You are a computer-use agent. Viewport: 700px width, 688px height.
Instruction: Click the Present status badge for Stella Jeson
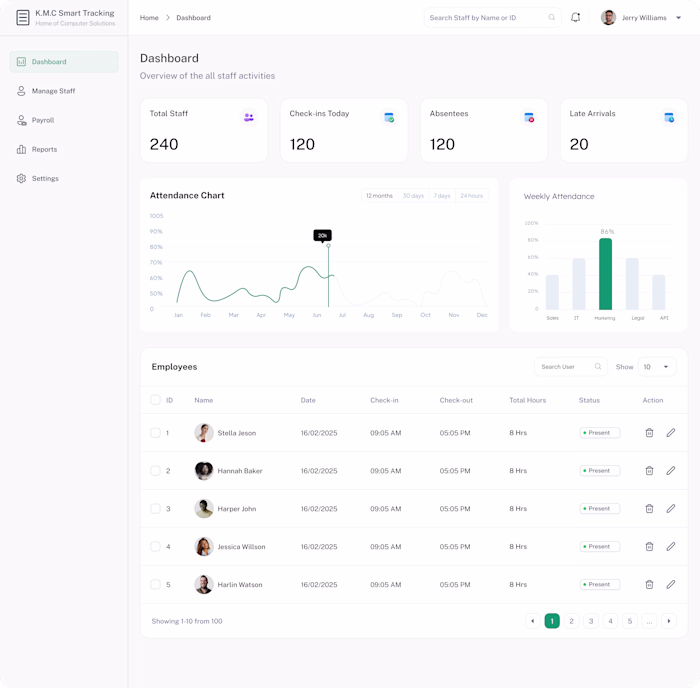coord(600,433)
